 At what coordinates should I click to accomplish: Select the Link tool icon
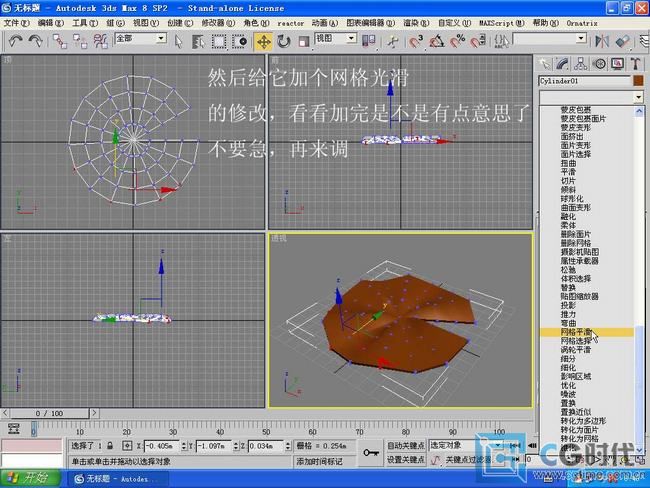point(59,41)
